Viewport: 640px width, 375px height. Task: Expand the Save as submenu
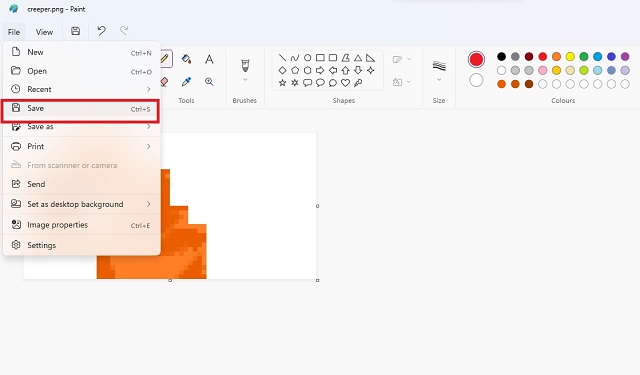point(149,127)
